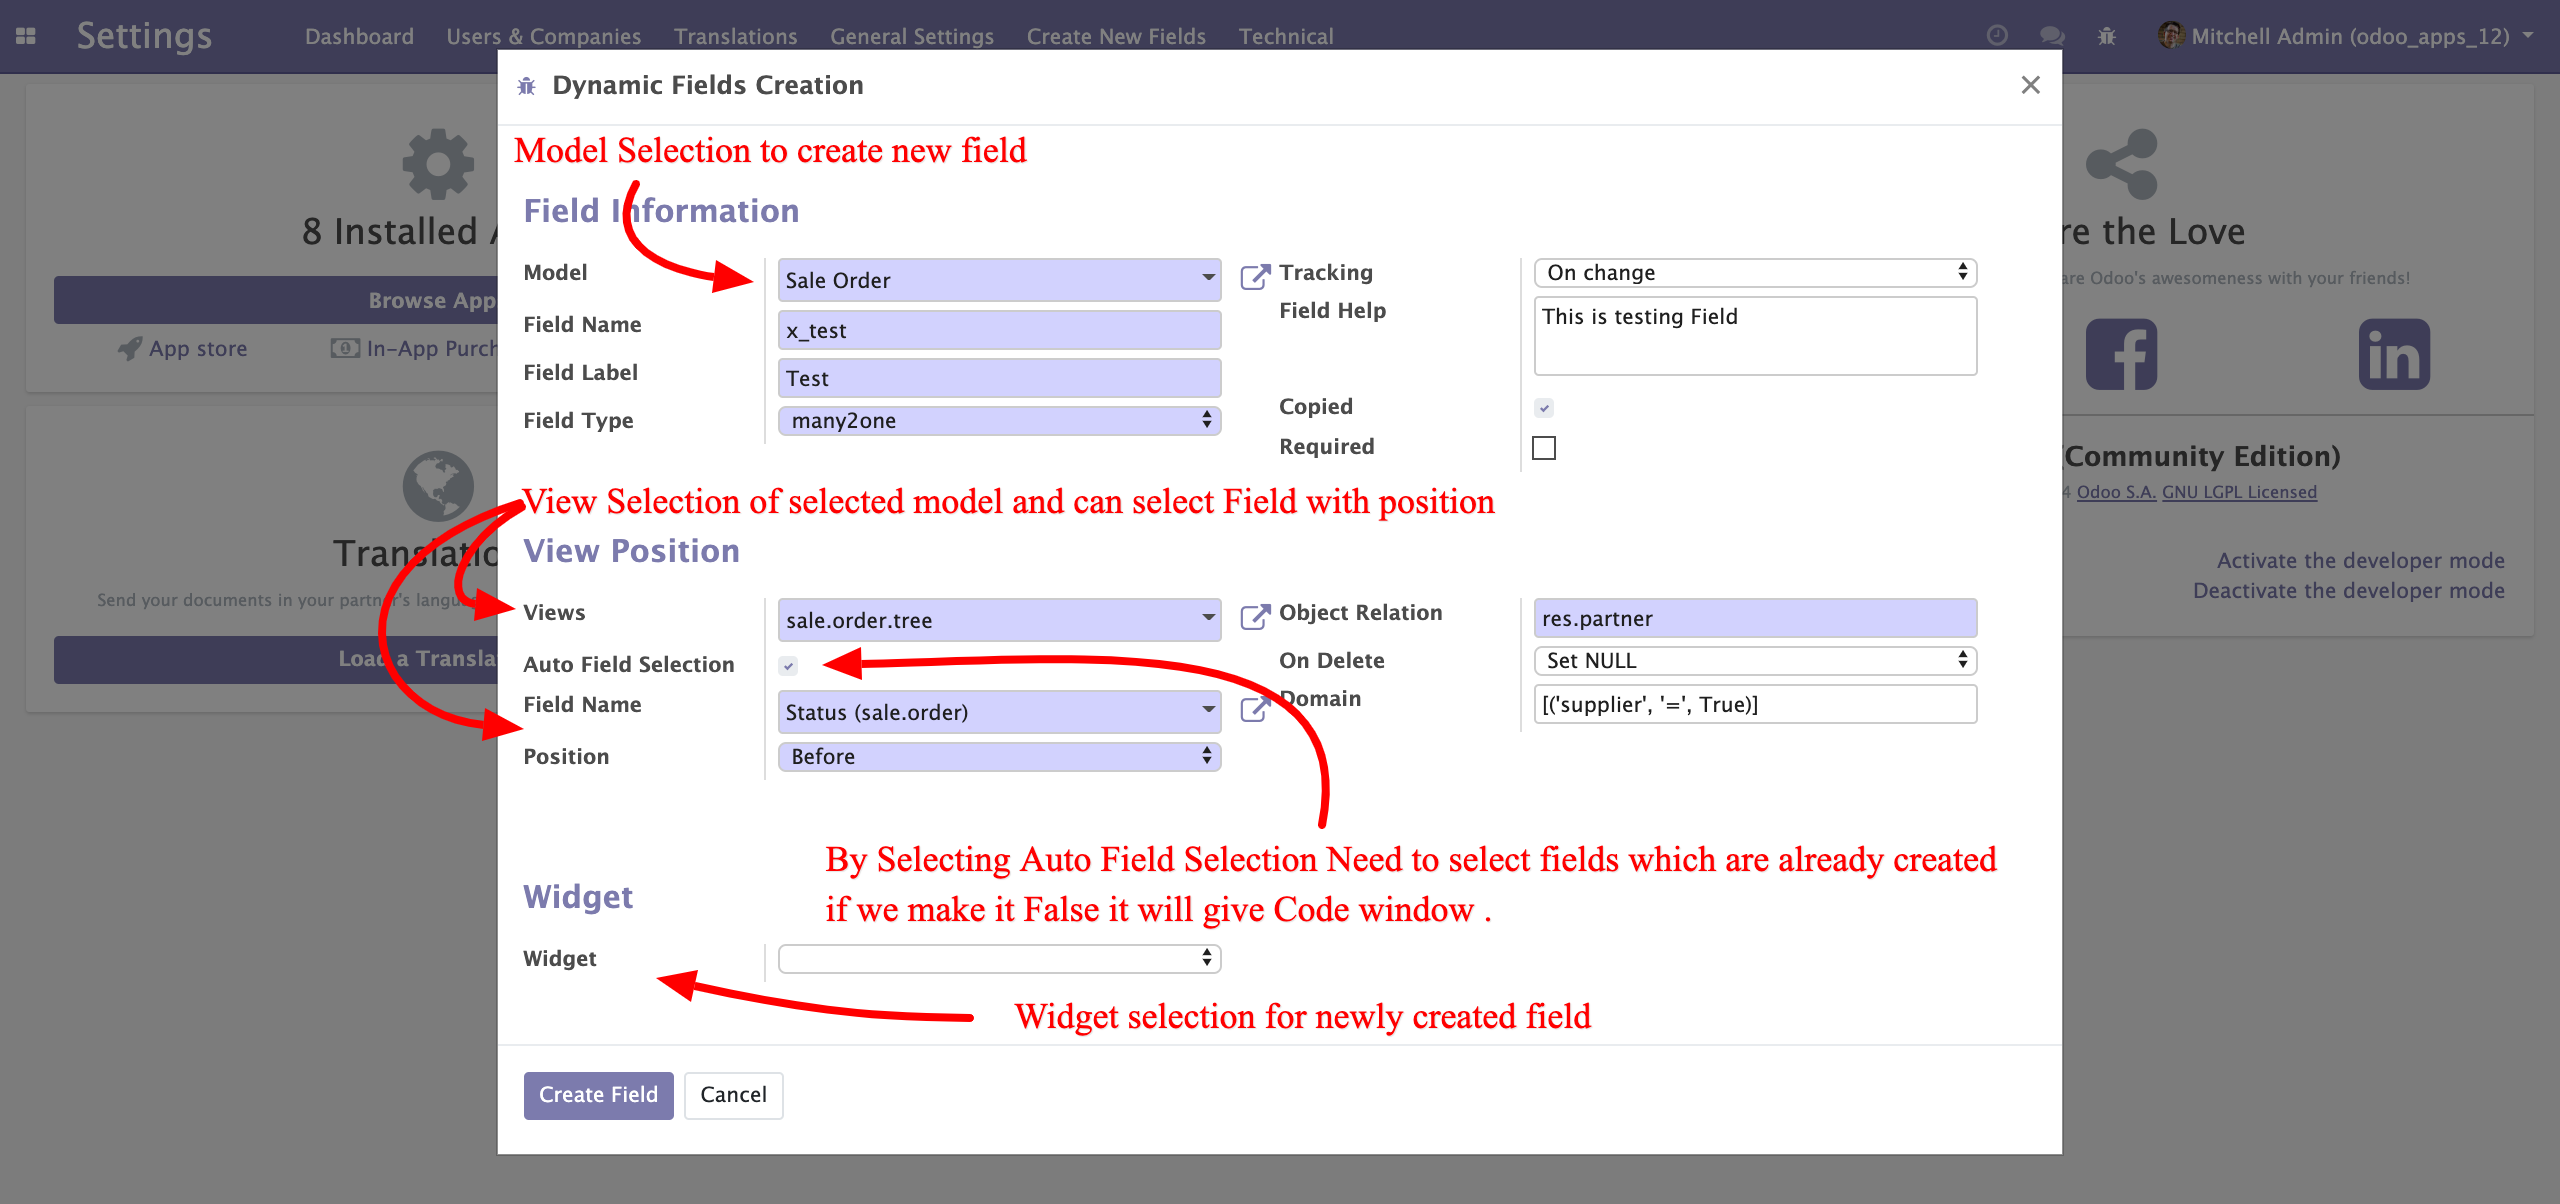
Task: Expand Field Name dropdown Status (sale.order)
Action: point(999,712)
